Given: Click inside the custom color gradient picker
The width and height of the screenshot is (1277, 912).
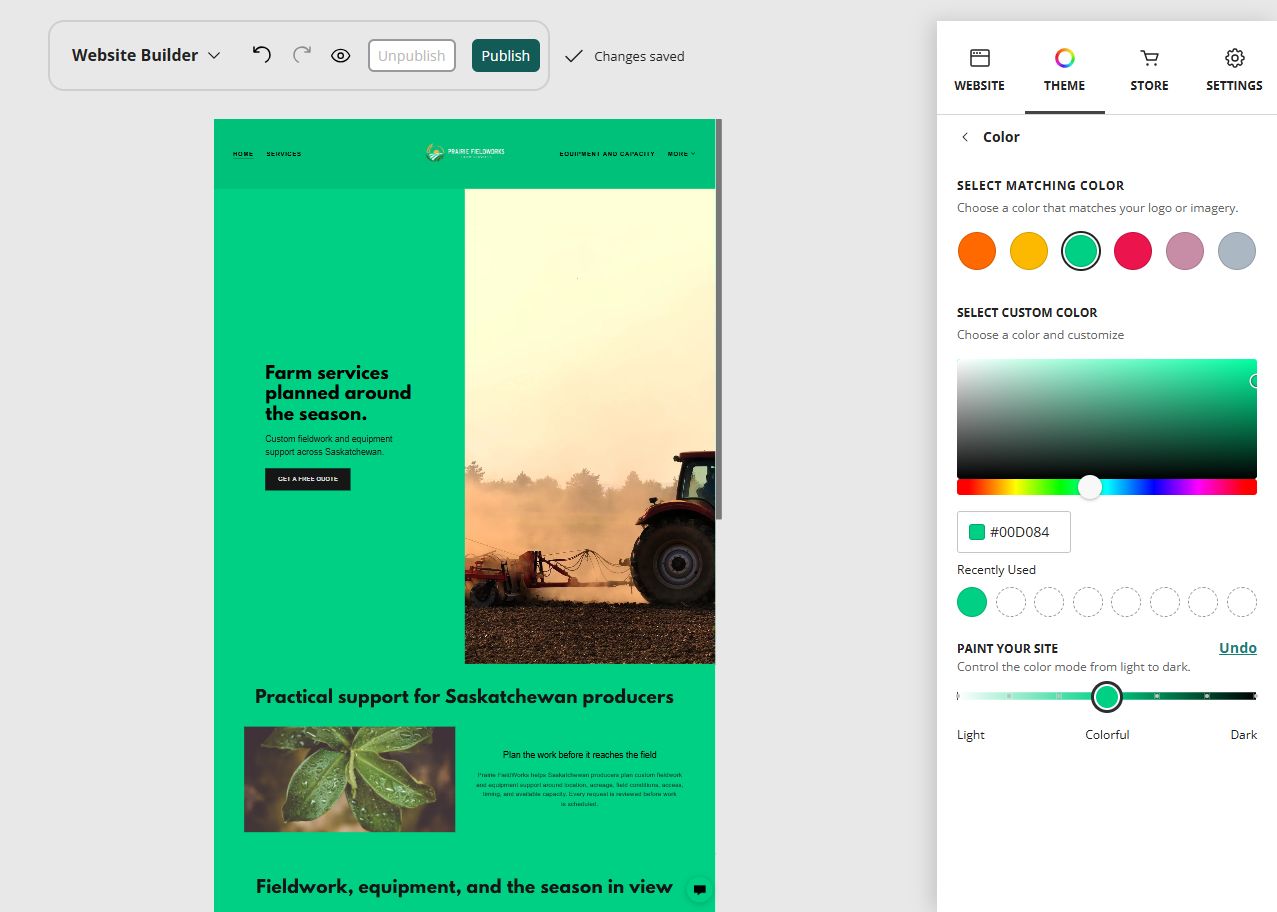Looking at the screenshot, I should (1107, 418).
